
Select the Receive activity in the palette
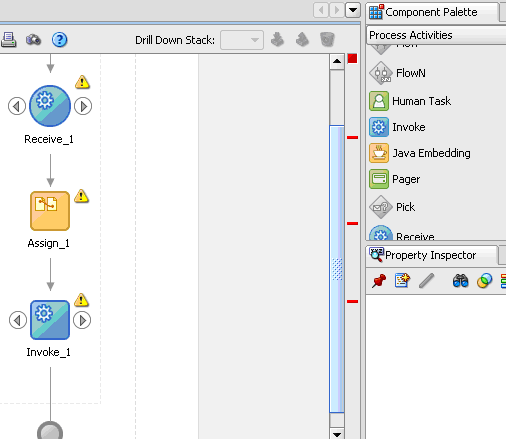(402, 233)
